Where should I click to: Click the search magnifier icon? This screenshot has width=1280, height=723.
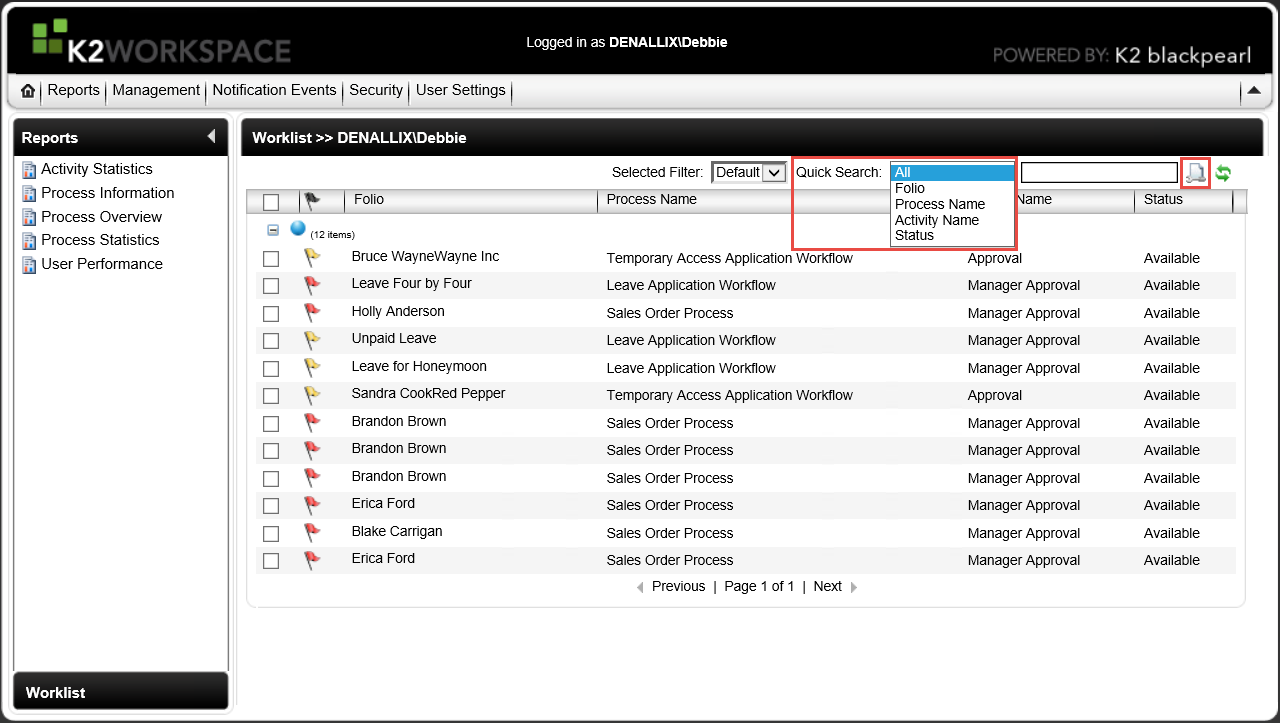coord(1196,172)
